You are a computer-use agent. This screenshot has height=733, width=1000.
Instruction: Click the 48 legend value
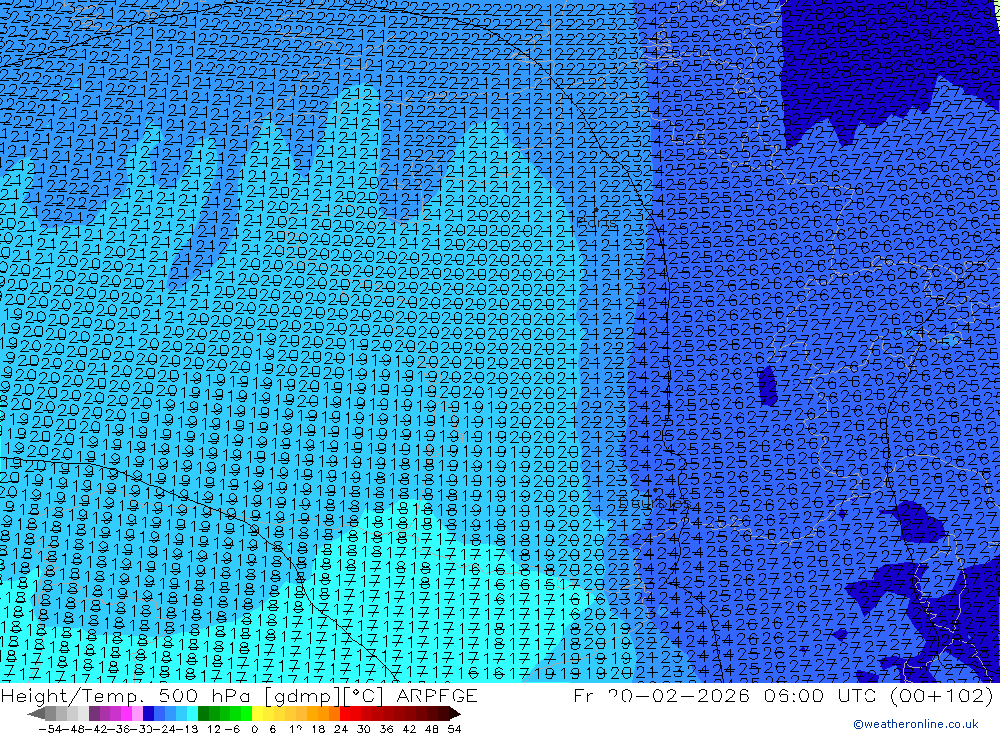tap(432, 729)
